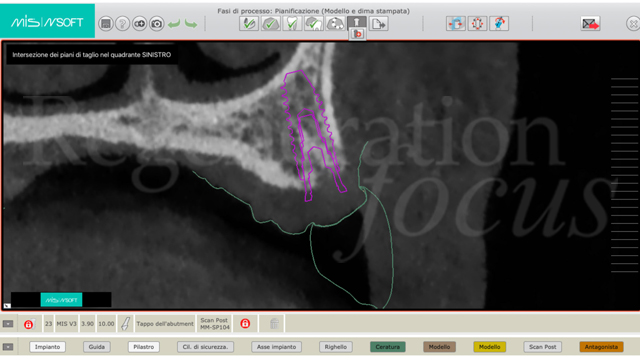Click the Scan Post MM-SP104 cell

pyautogui.click(x=214, y=324)
